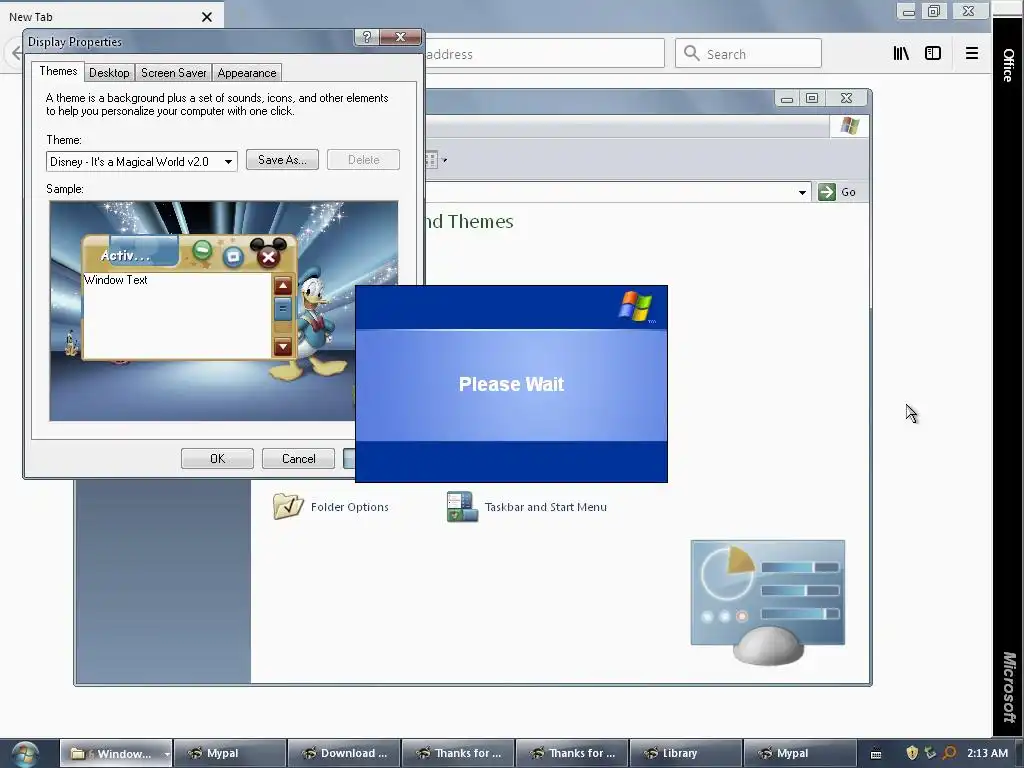Open the Appearance tab
Image resolution: width=1024 pixels, height=768 pixels.
tap(247, 72)
